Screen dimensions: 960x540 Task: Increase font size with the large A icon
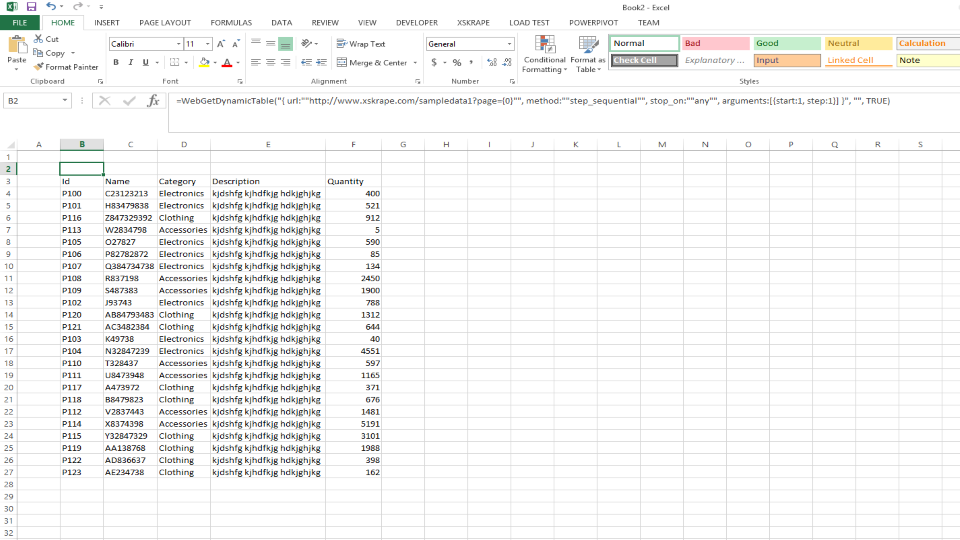220,44
